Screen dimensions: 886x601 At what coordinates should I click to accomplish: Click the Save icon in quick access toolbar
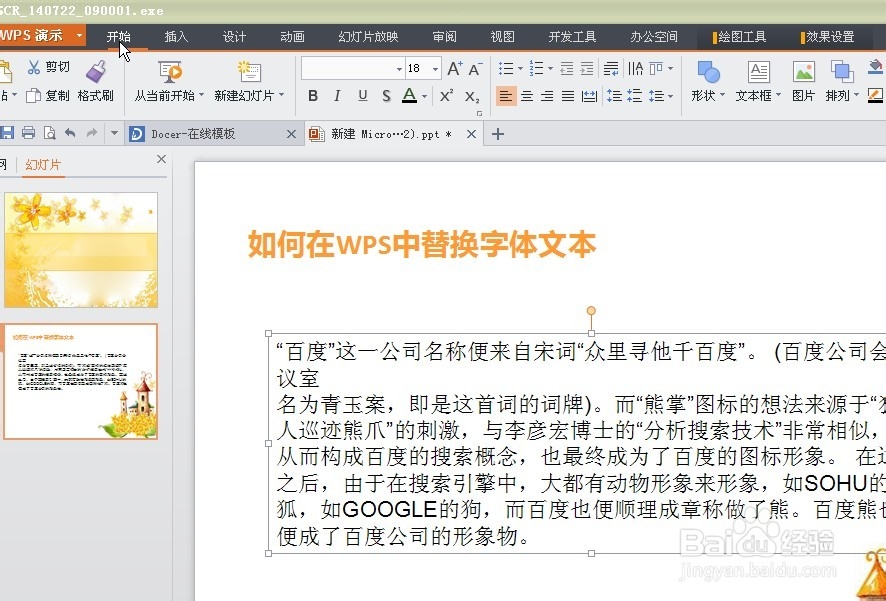point(8,131)
